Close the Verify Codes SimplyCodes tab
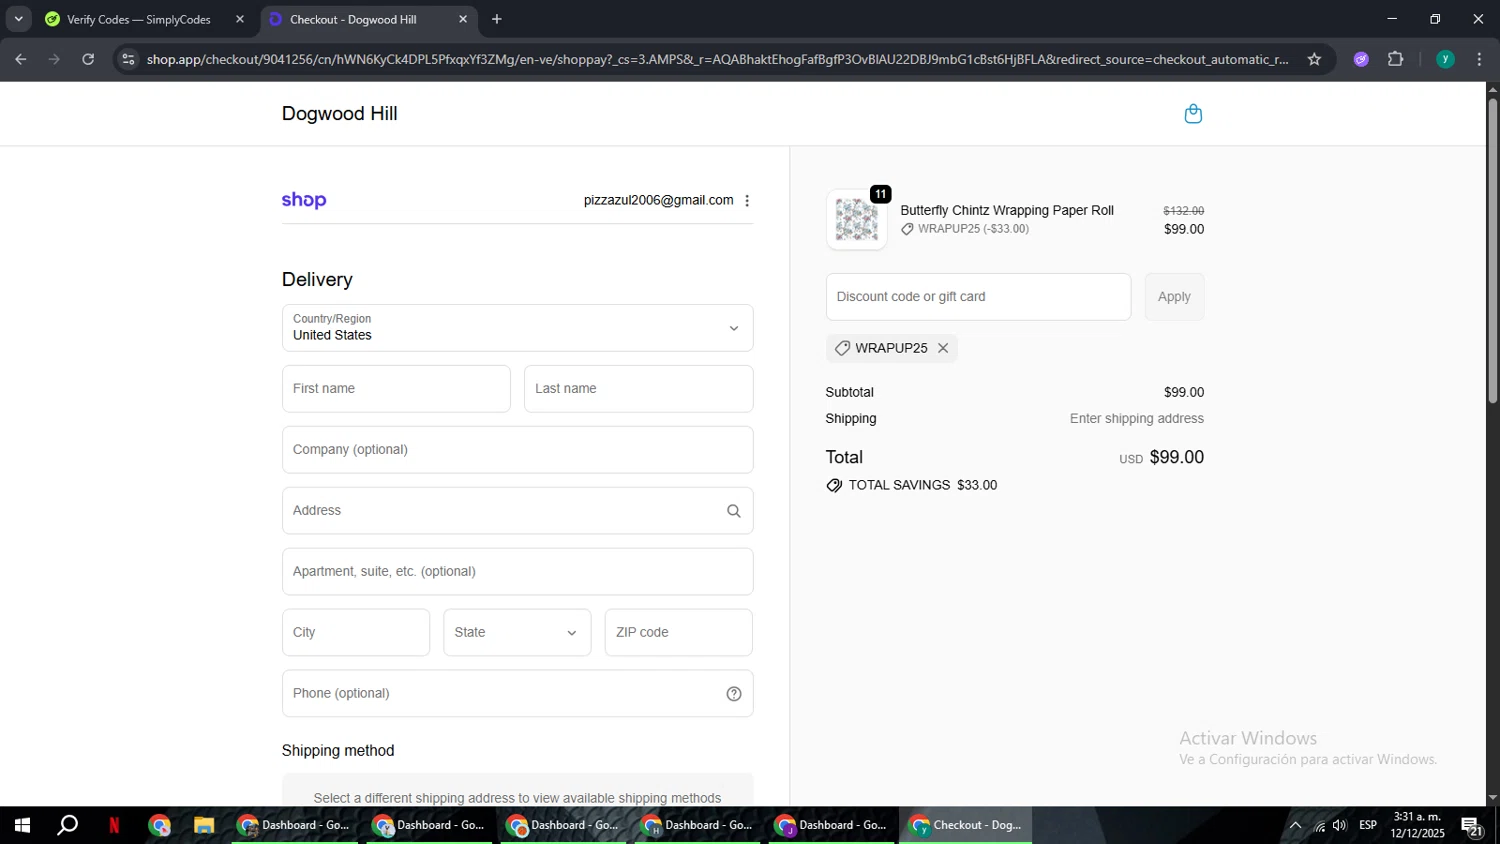The width and height of the screenshot is (1500, 844). [x=239, y=19]
